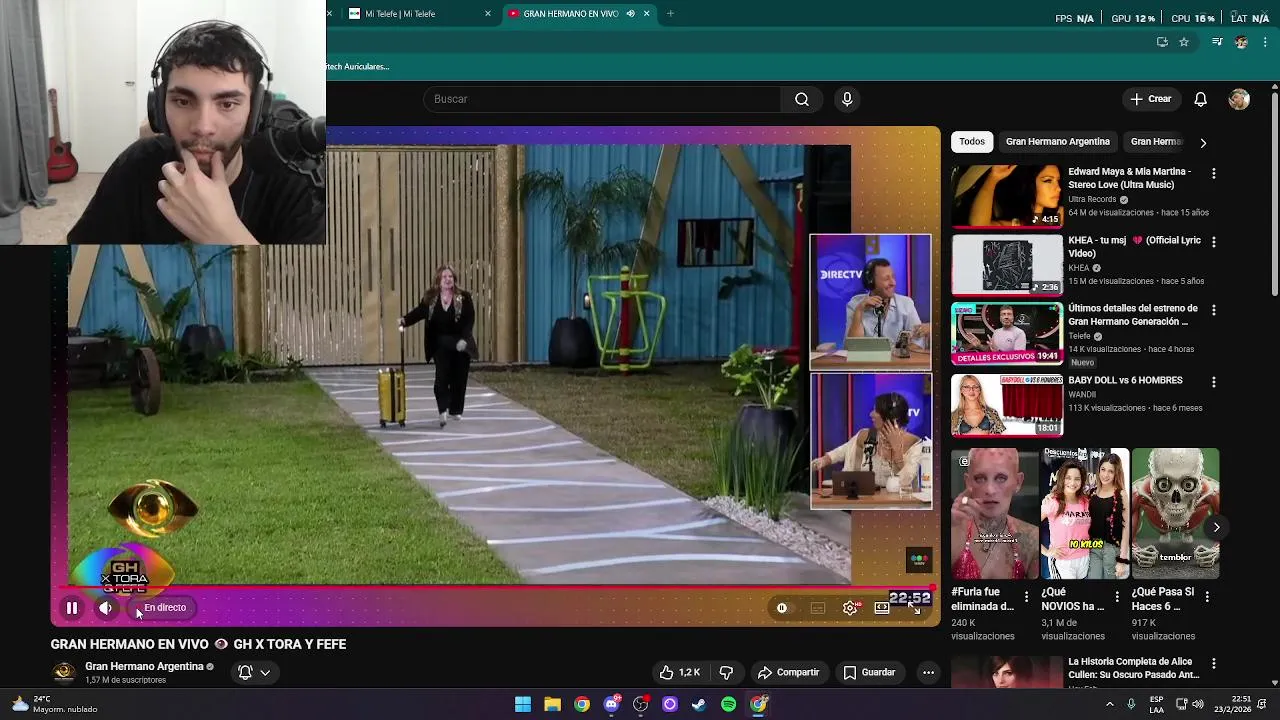Open options for Alice Cullen video

tap(1214, 664)
